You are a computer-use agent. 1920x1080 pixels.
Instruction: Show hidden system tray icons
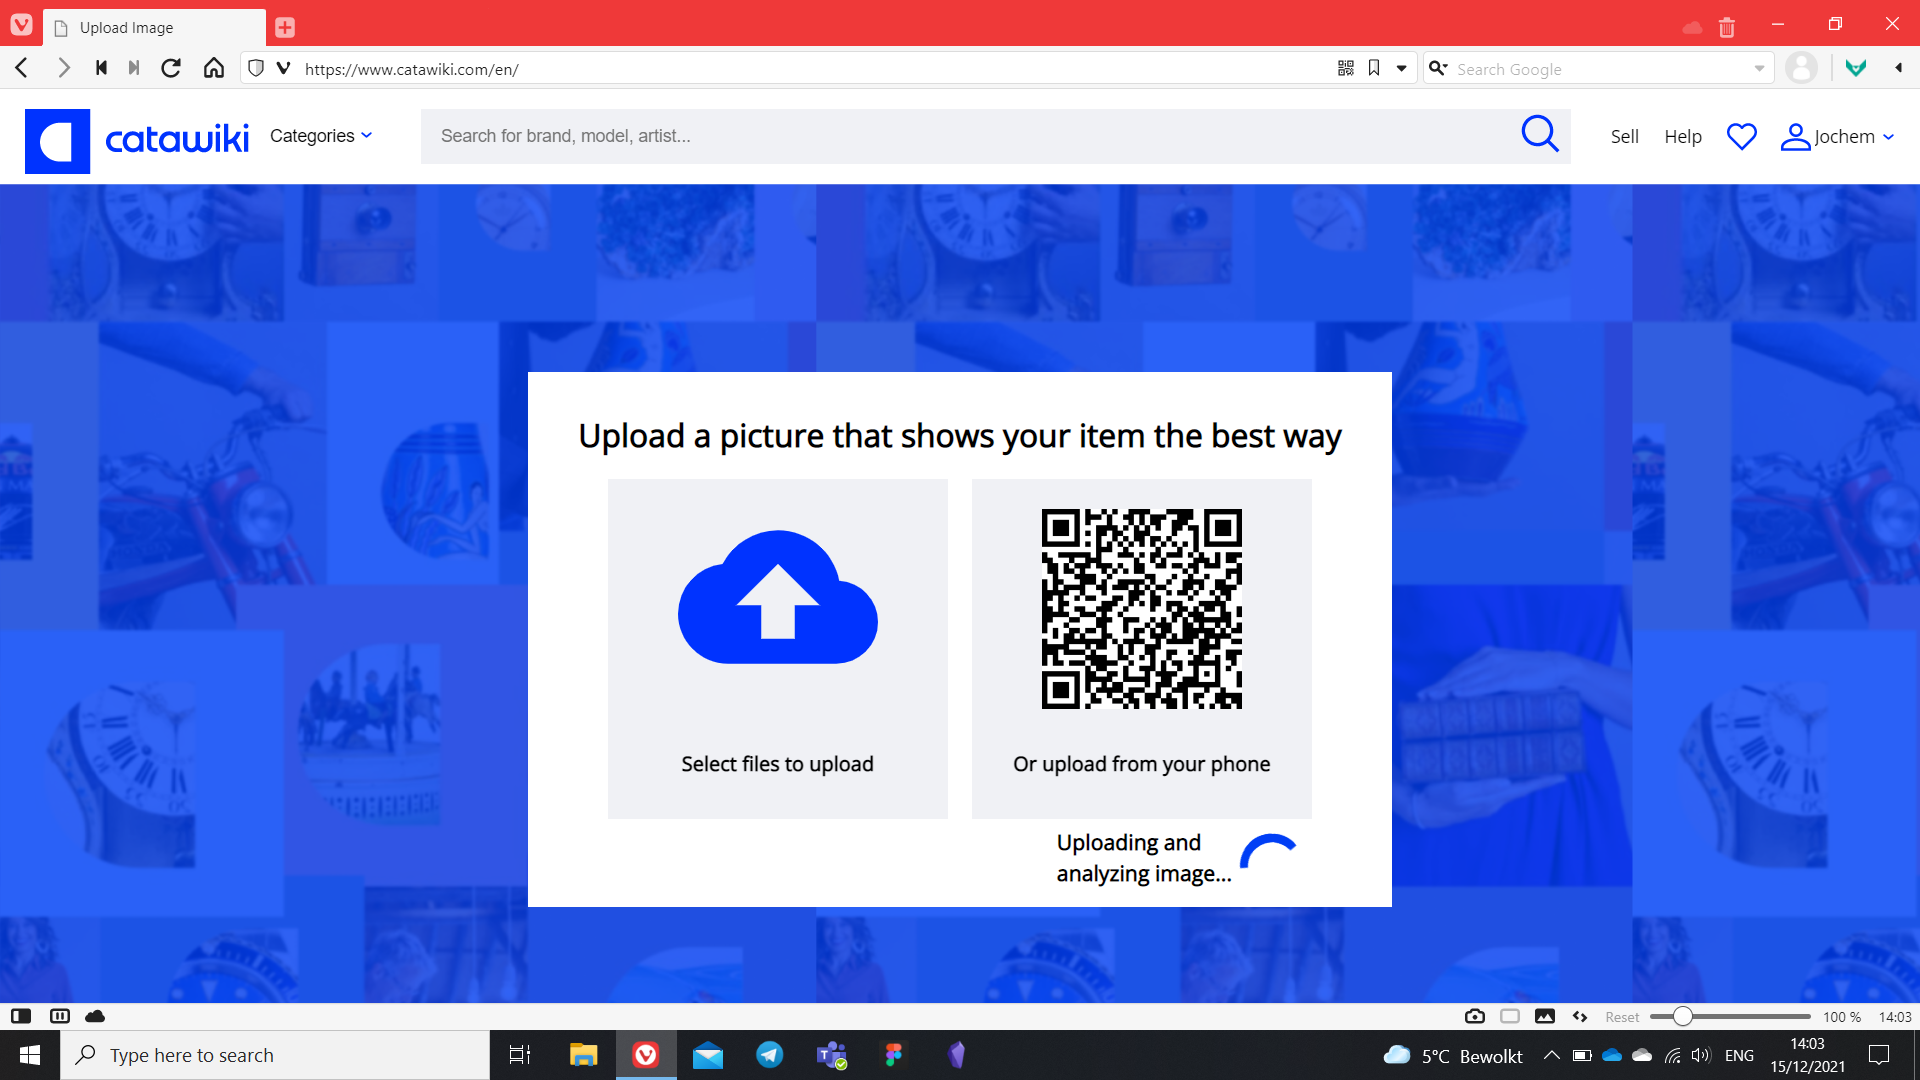1551,1055
